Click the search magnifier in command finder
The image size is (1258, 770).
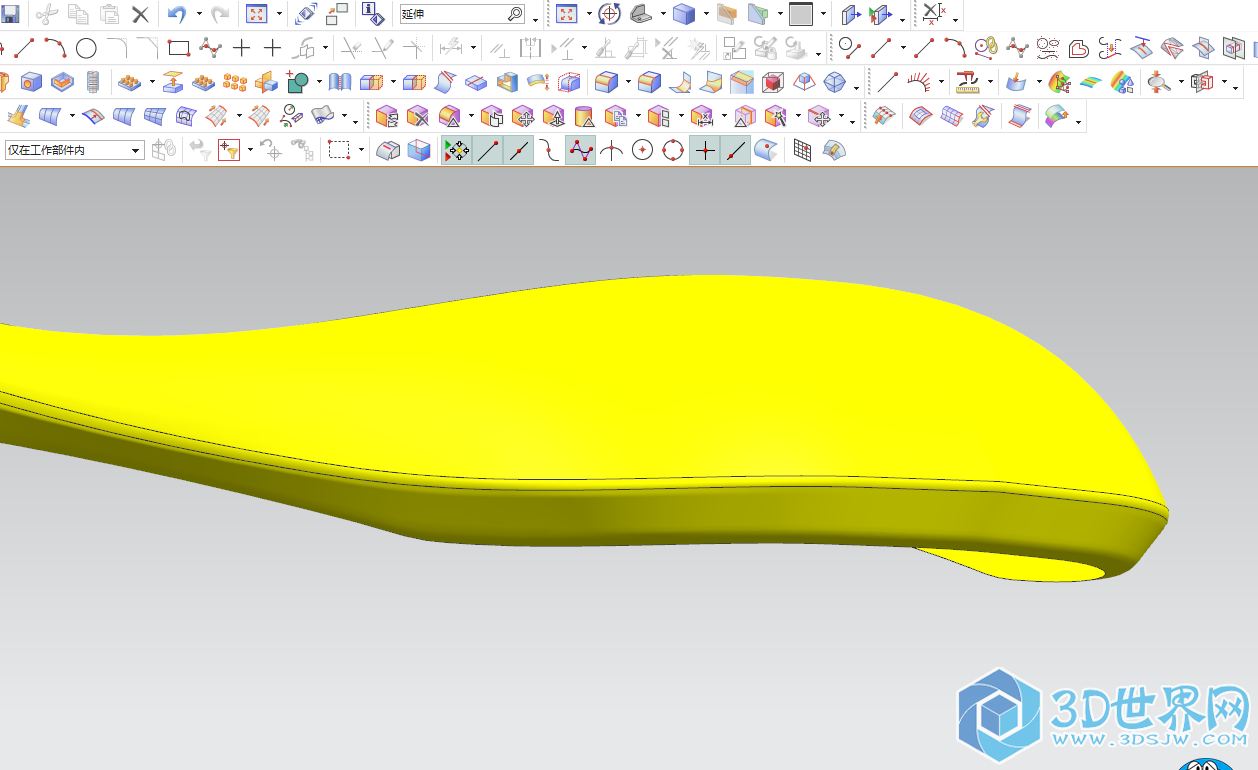515,14
